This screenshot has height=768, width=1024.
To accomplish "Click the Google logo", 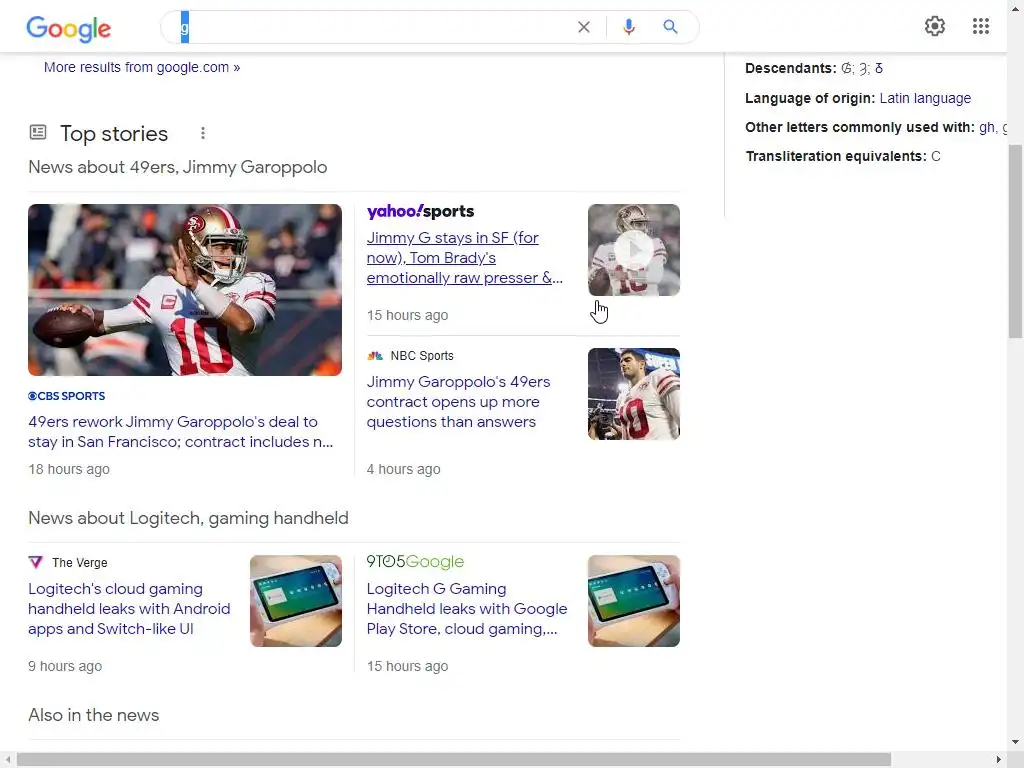I will [69, 28].
